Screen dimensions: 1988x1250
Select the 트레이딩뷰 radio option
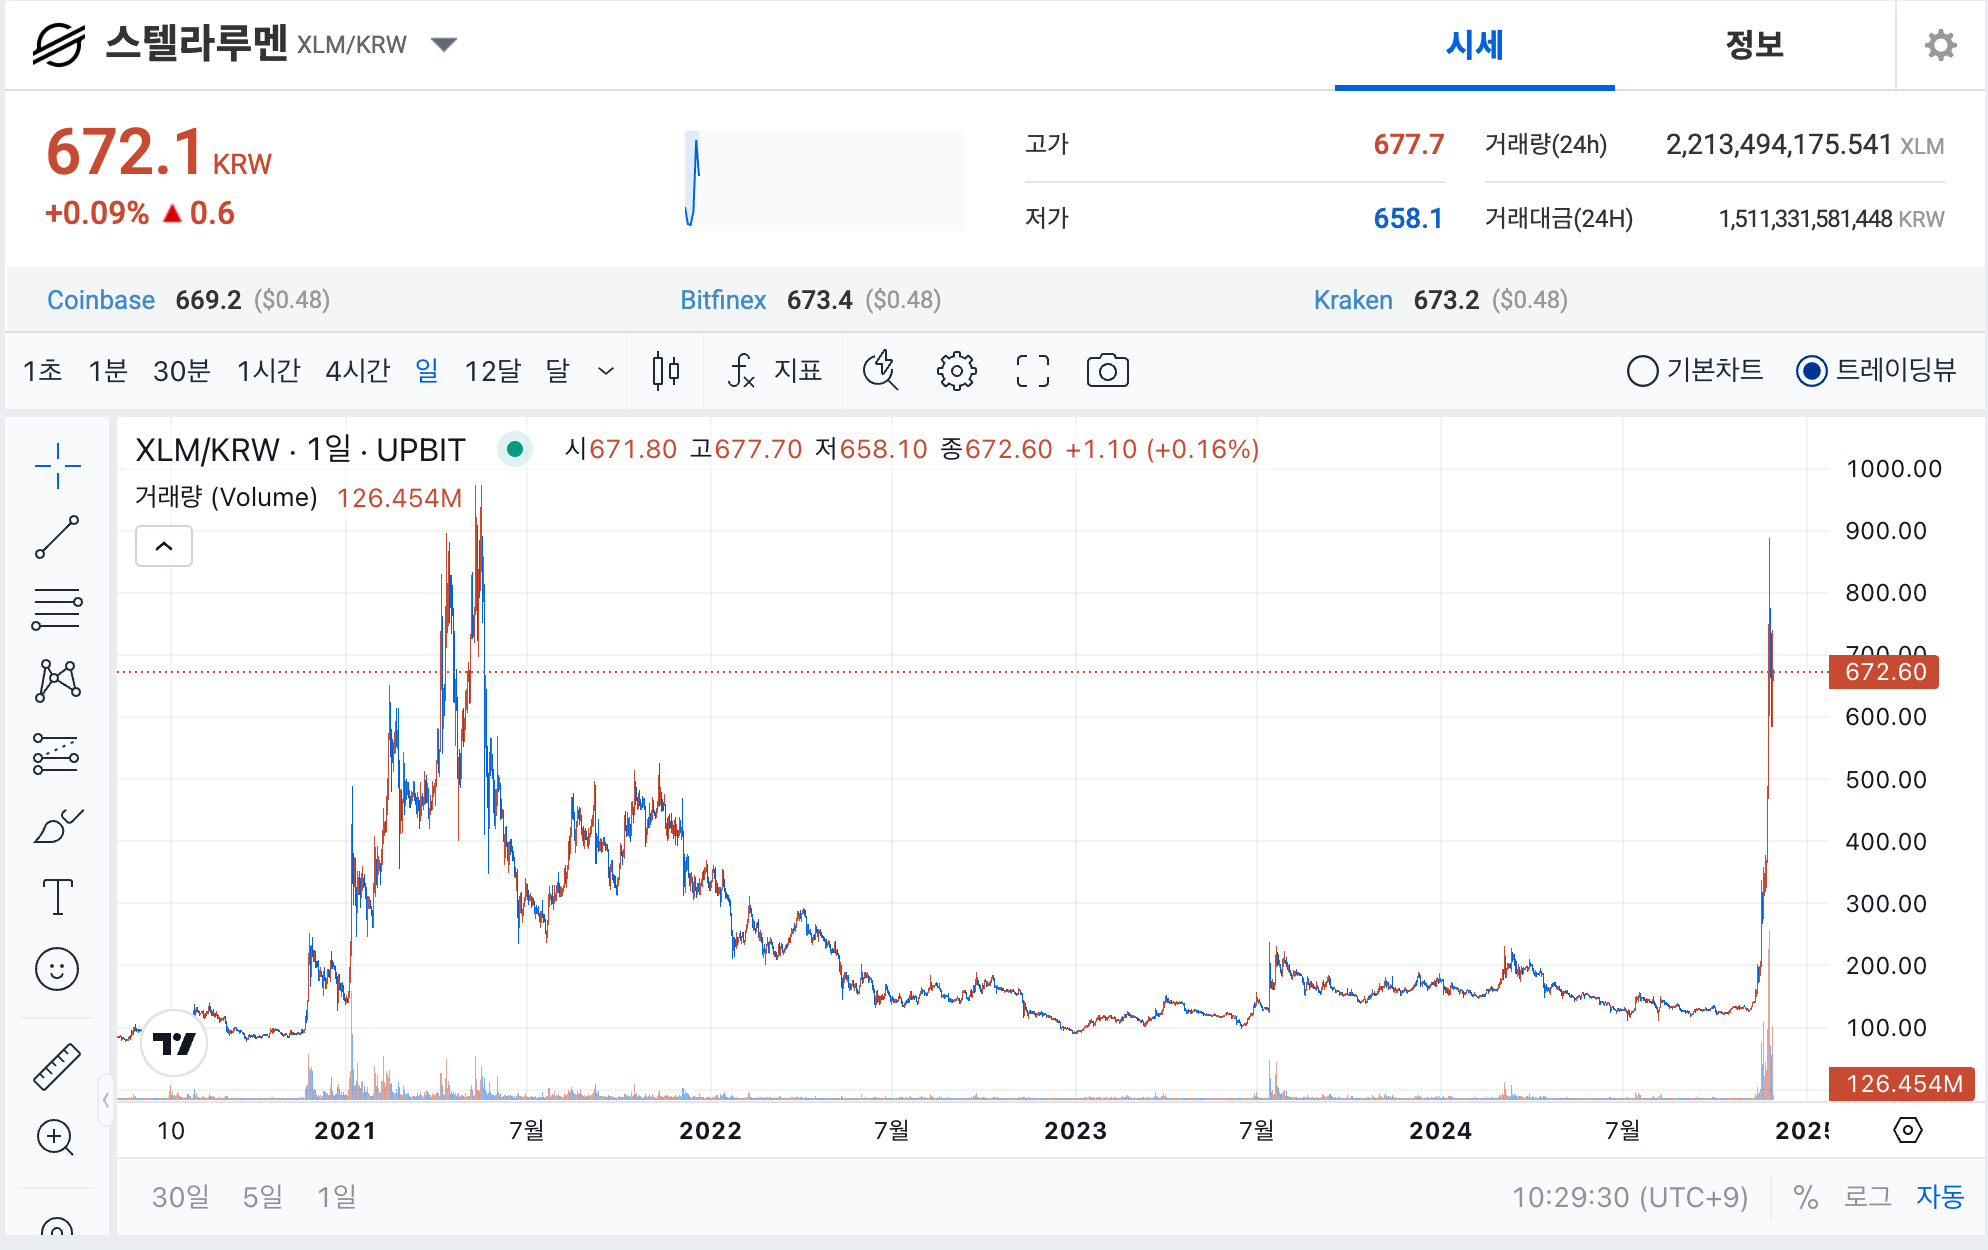click(1811, 371)
